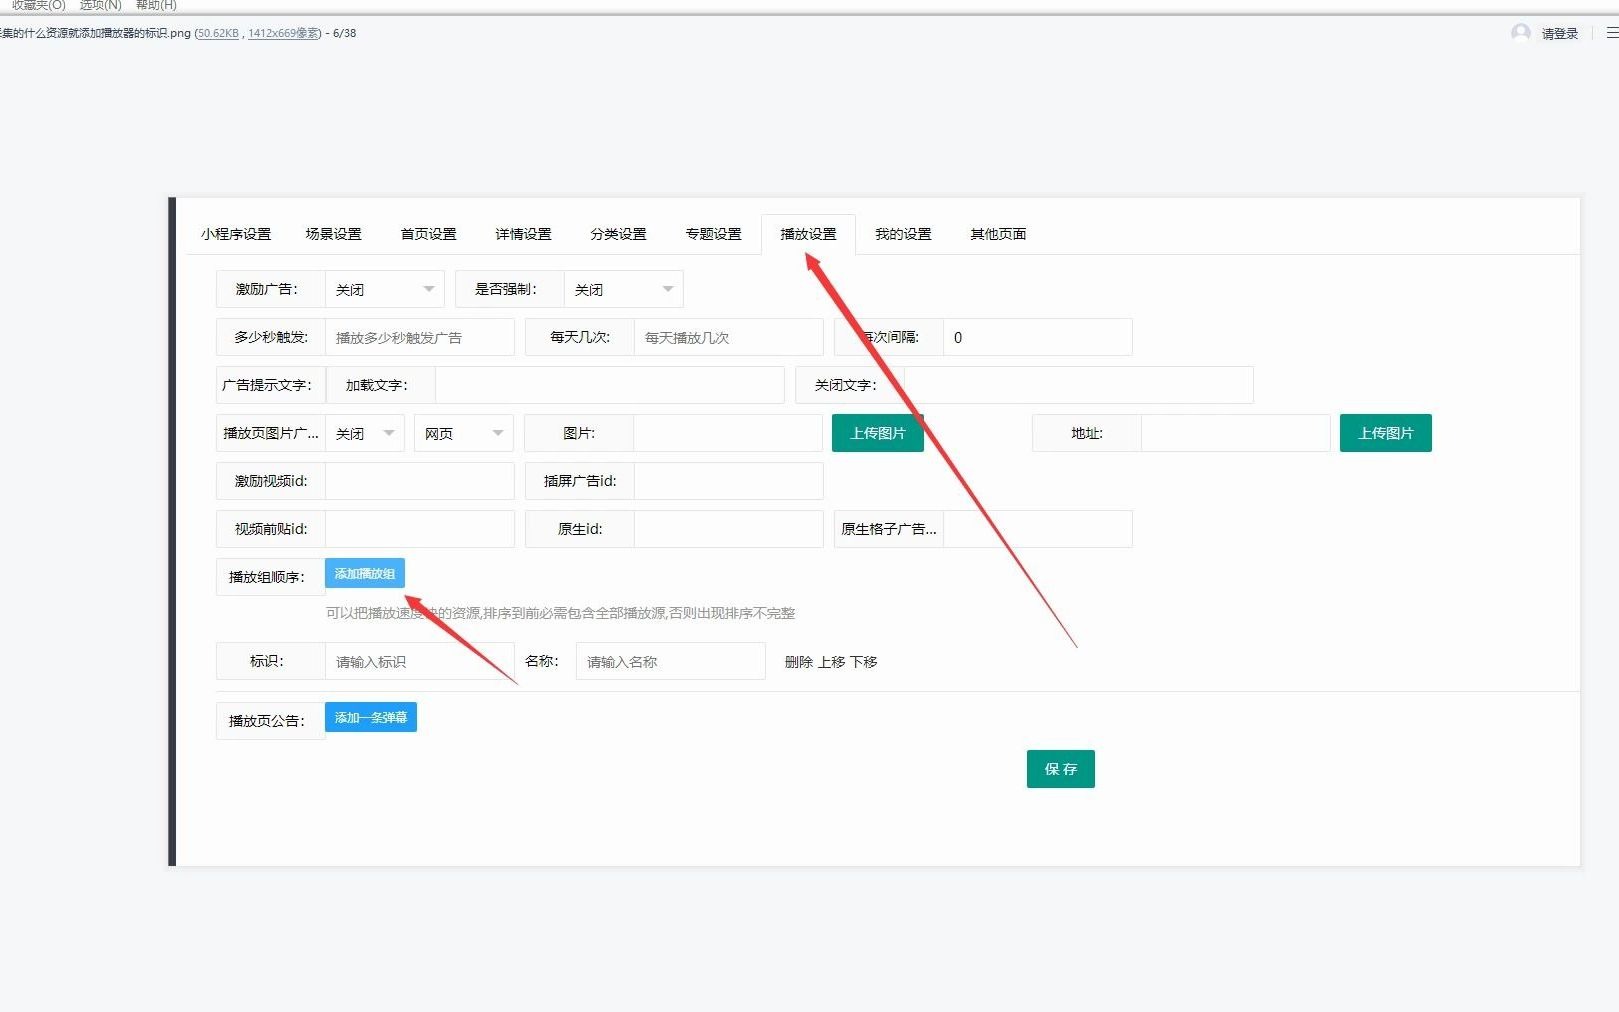Click the 上传图片 button next to 地址
1619x1012 pixels.
[1386, 433]
